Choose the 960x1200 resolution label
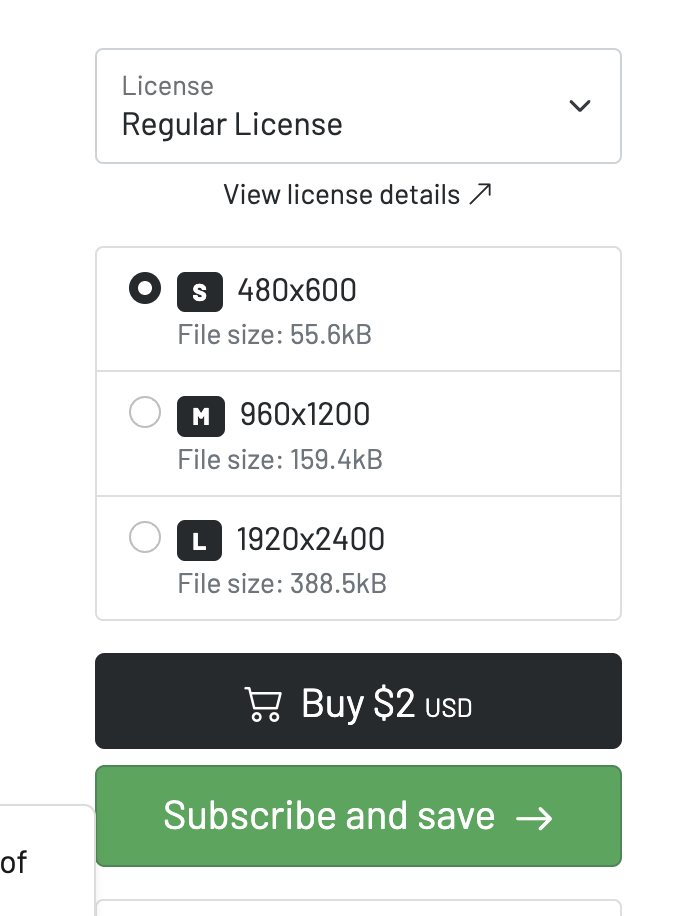678x916 pixels. 305,415
